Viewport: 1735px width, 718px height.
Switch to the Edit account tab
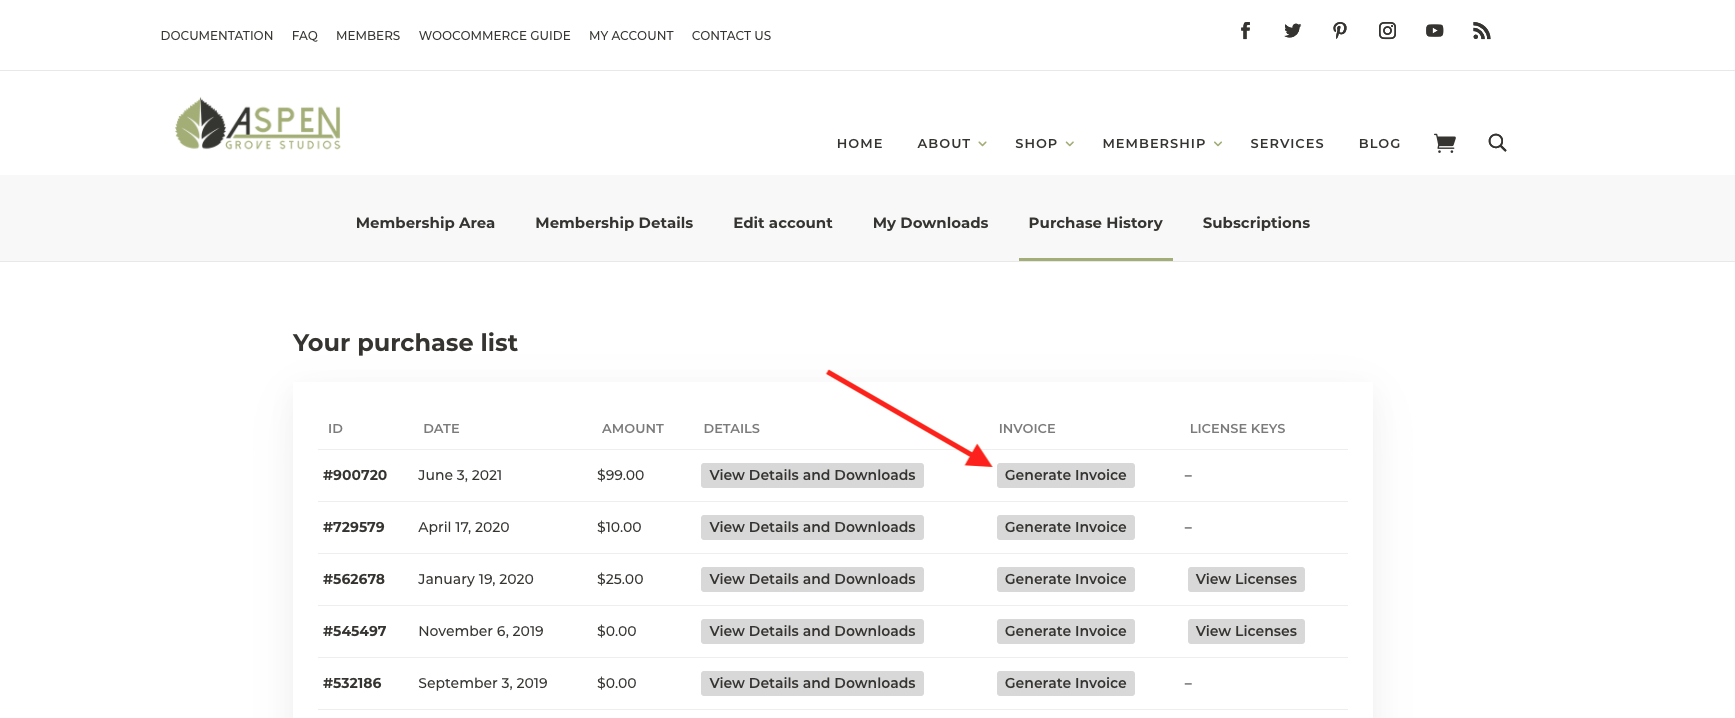pos(783,223)
